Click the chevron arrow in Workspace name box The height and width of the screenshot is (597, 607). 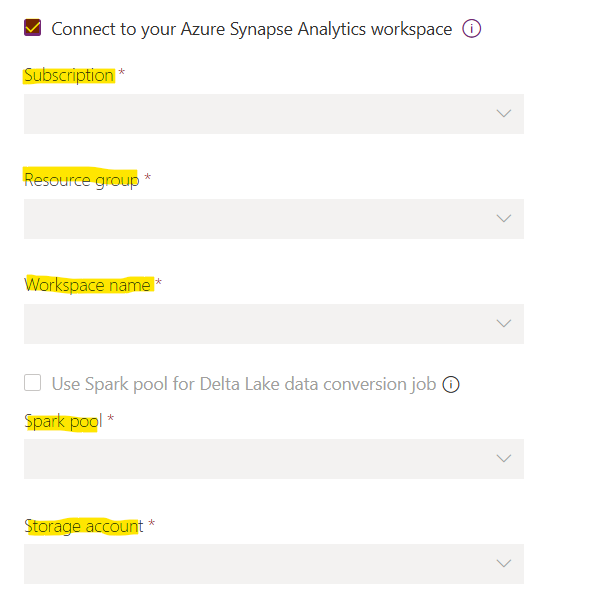coord(504,323)
